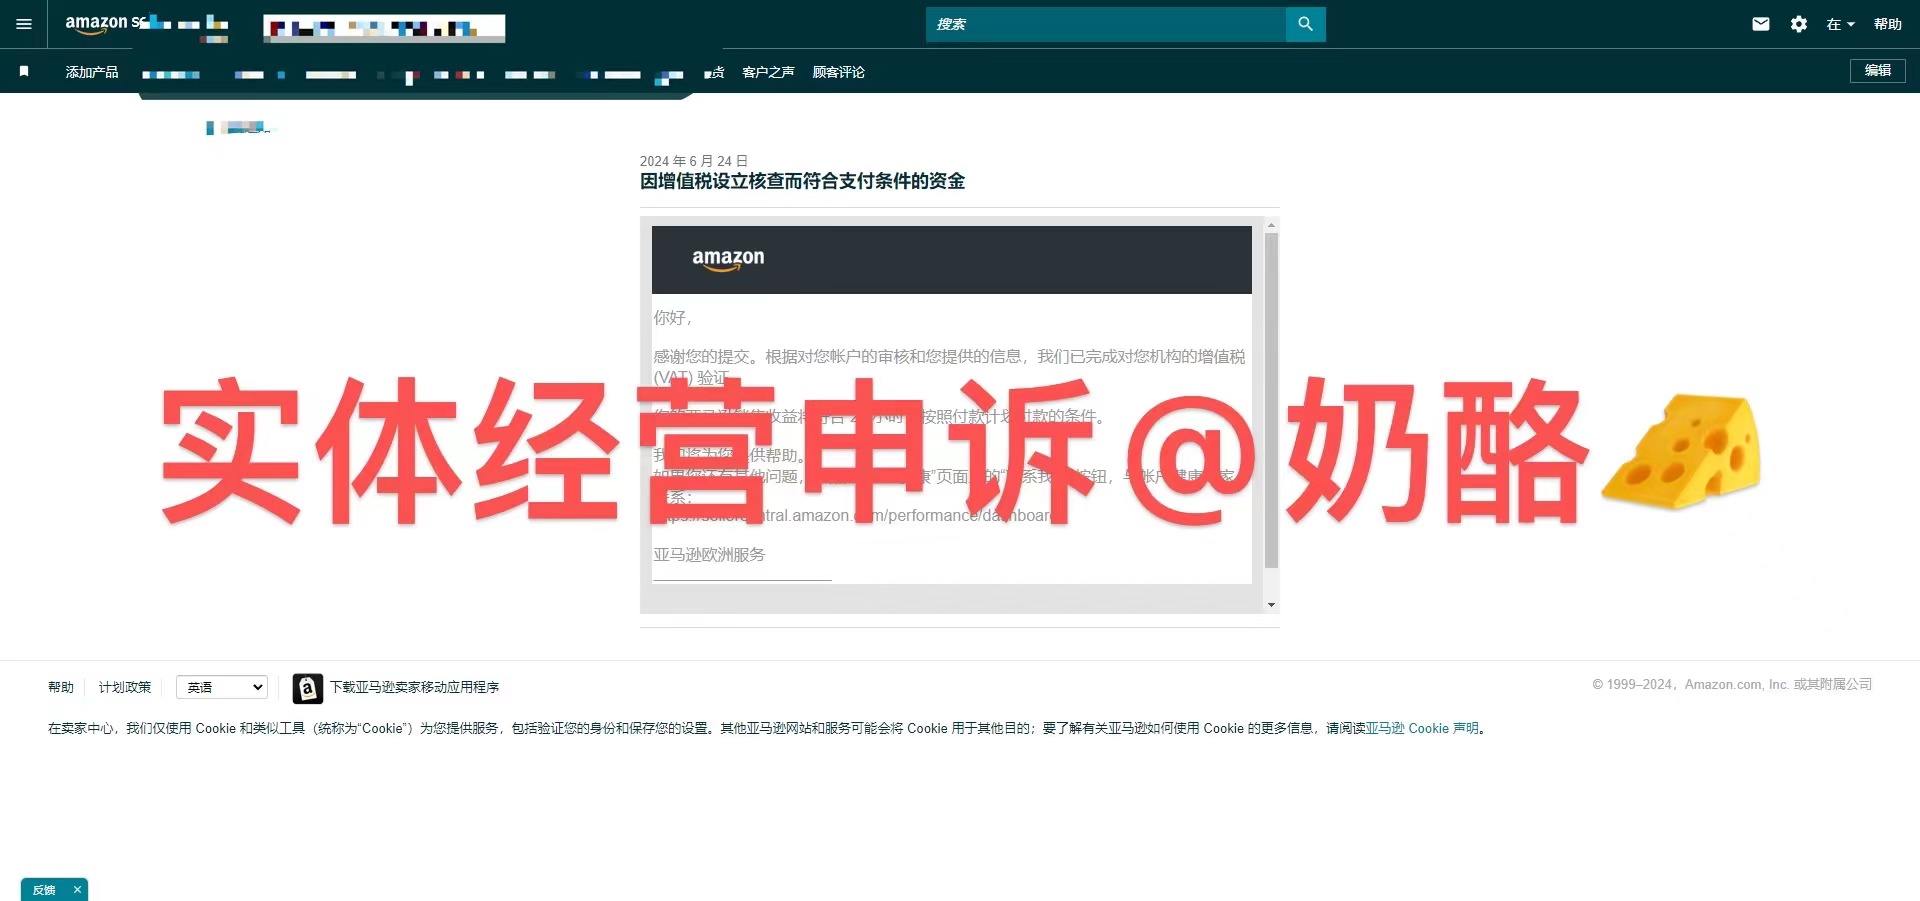Open the 计划政策 footer link
The width and height of the screenshot is (1920, 901).
(x=125, y=687)
